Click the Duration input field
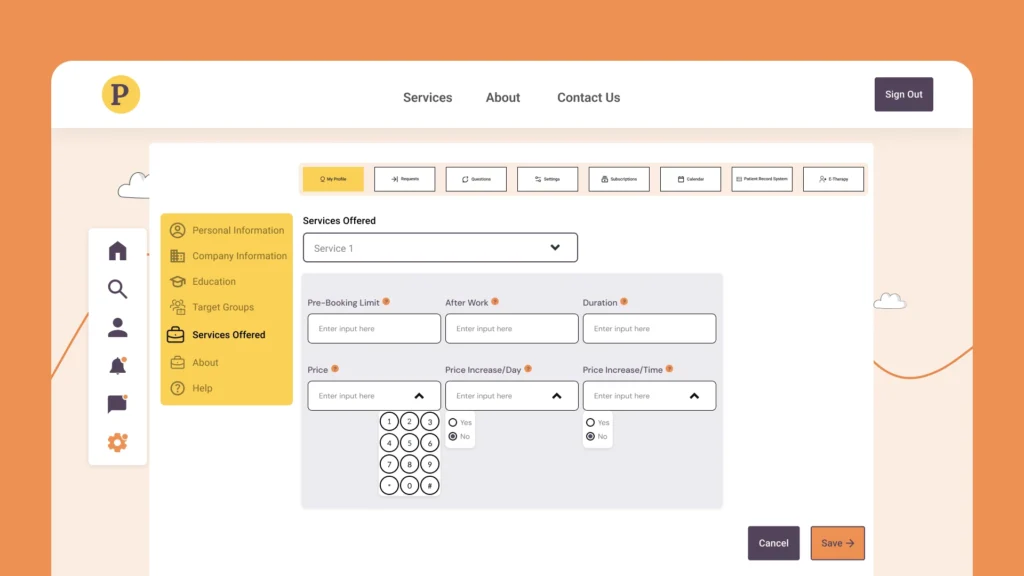The image size is (1024, 576). tap(649, 329)
